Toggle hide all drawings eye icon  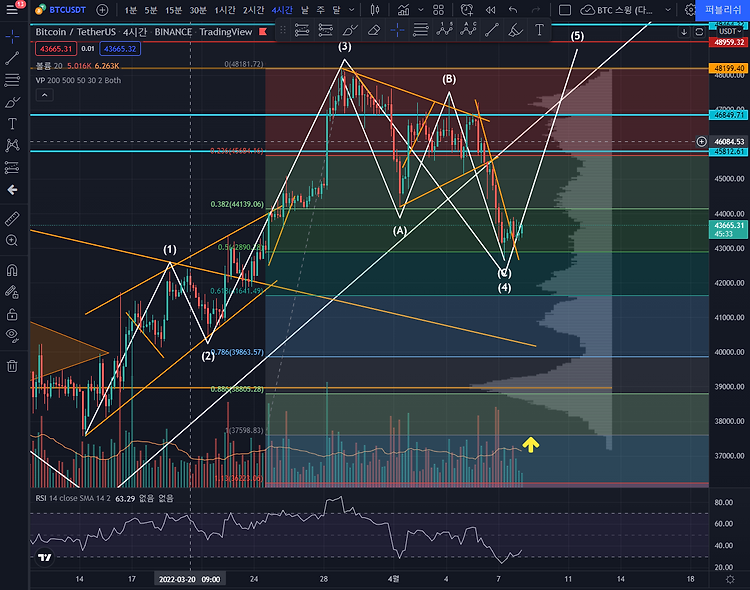tap(12, 335)
